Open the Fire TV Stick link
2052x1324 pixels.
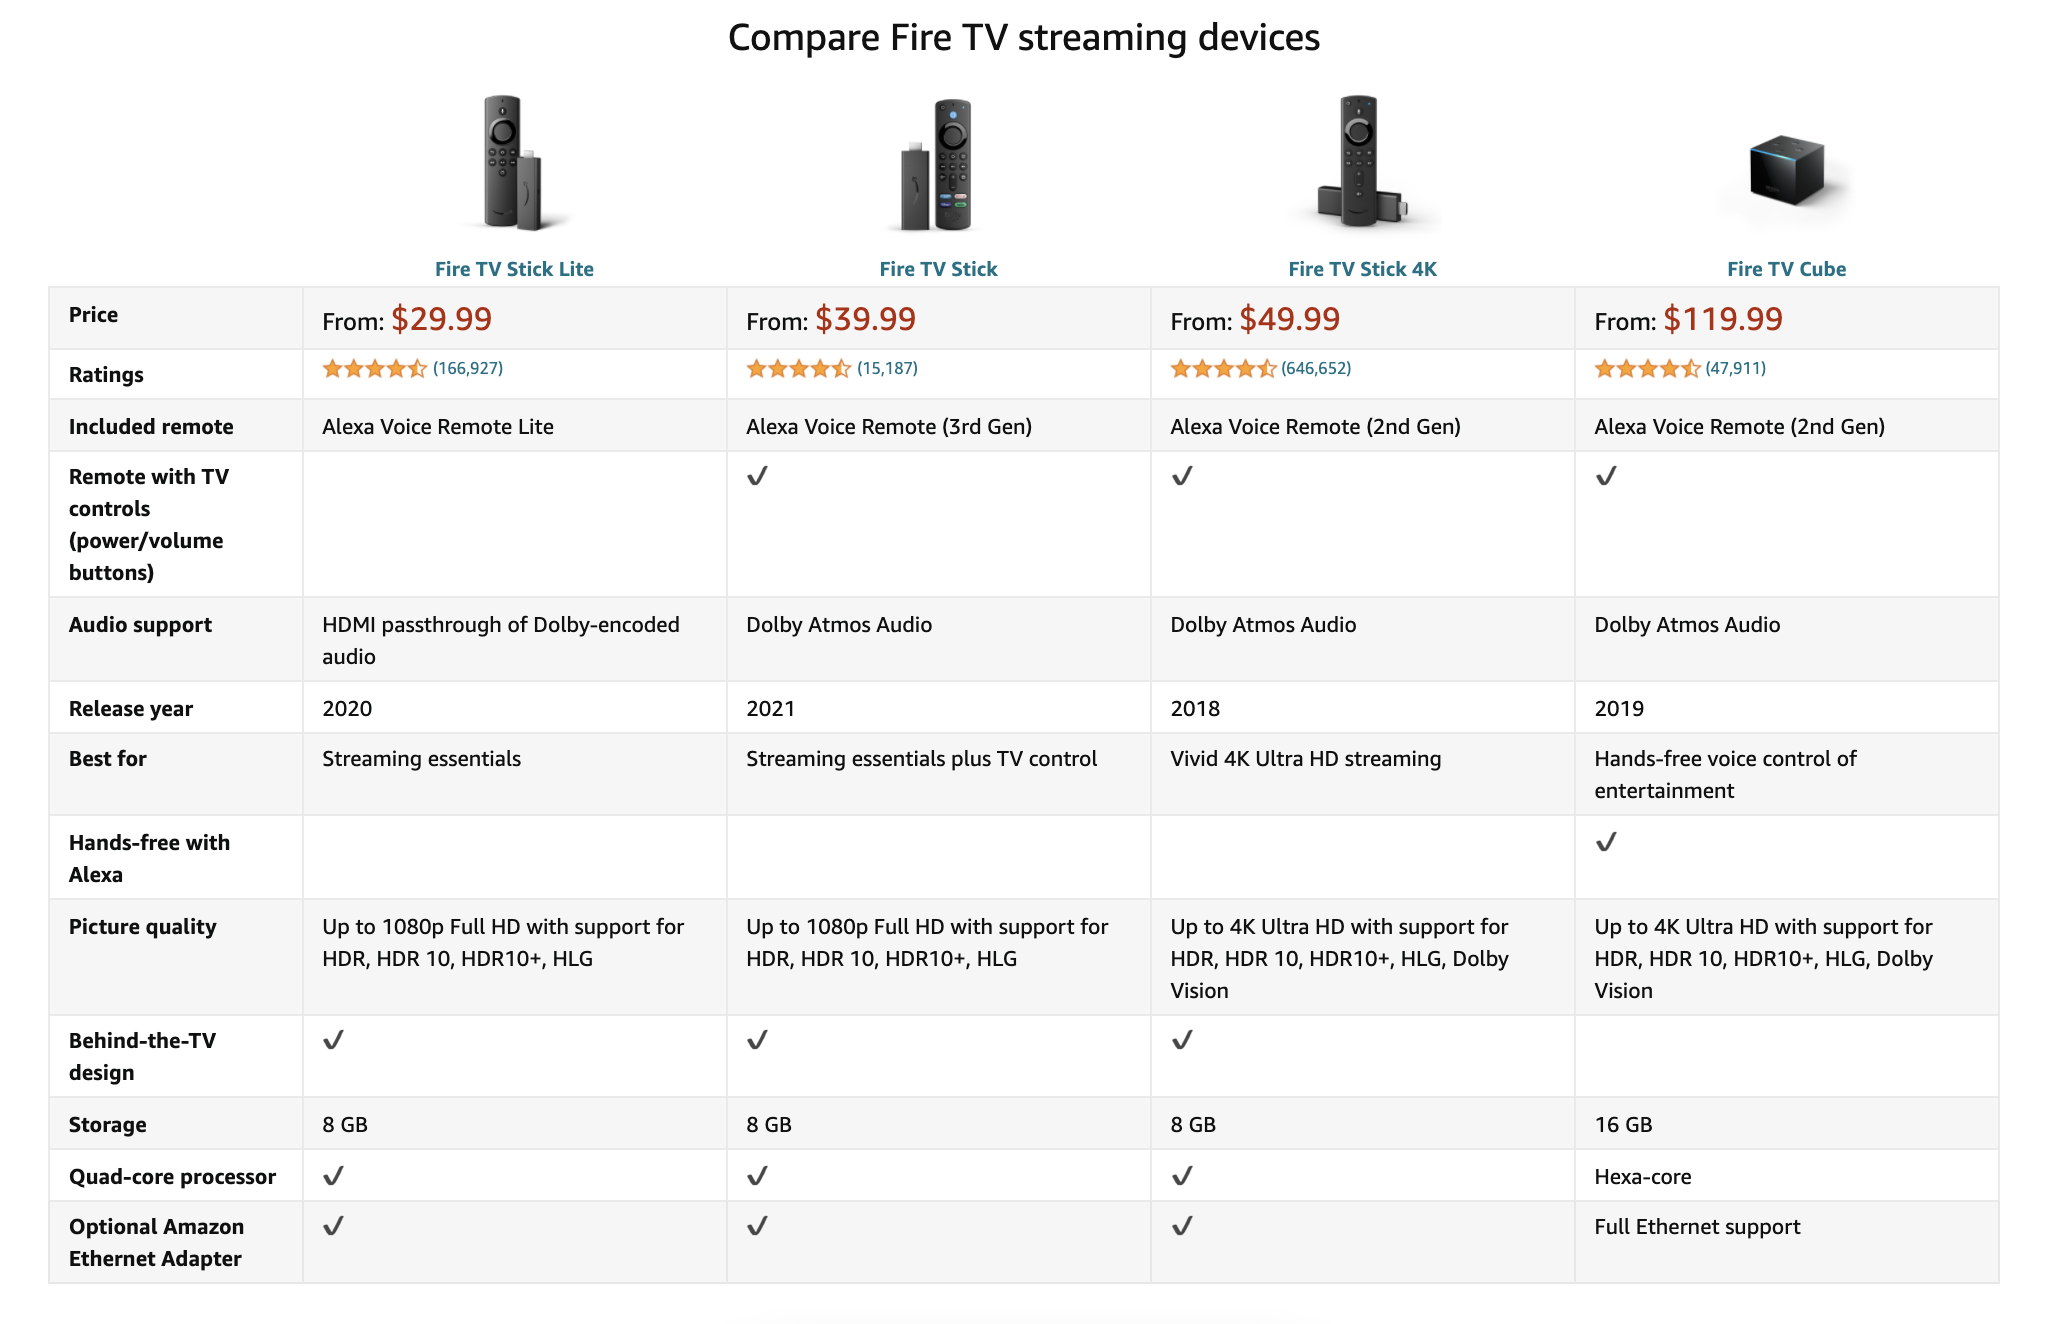point(938,269)
